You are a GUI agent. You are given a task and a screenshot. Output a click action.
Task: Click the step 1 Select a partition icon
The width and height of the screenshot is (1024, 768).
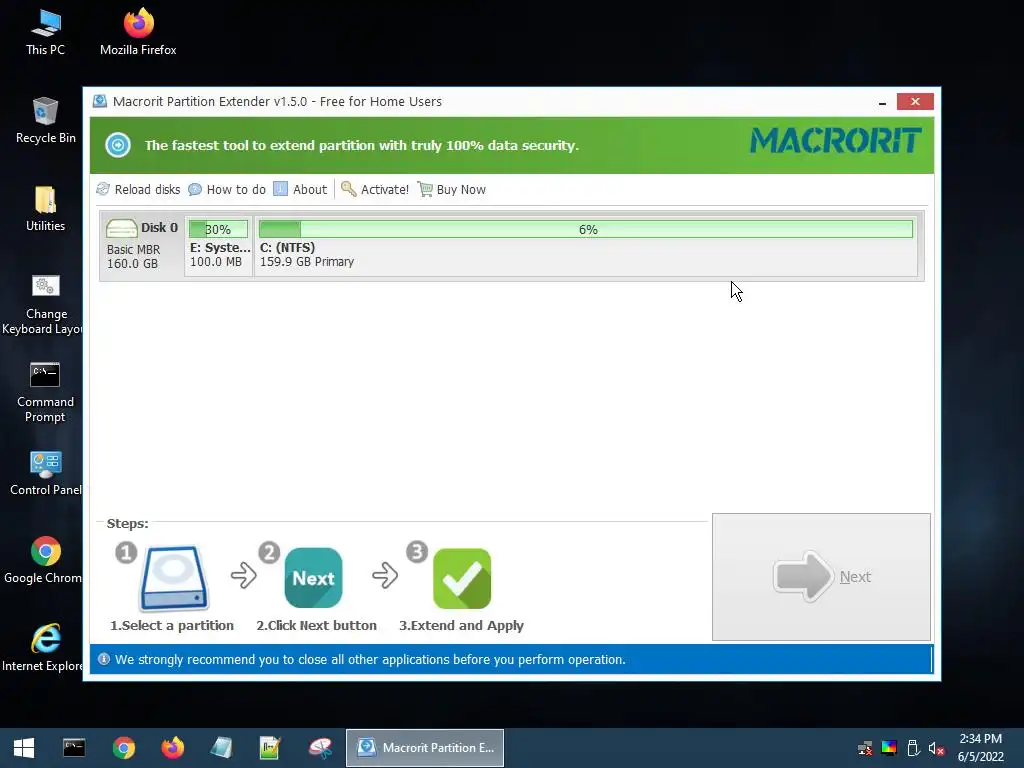point(174,578)
